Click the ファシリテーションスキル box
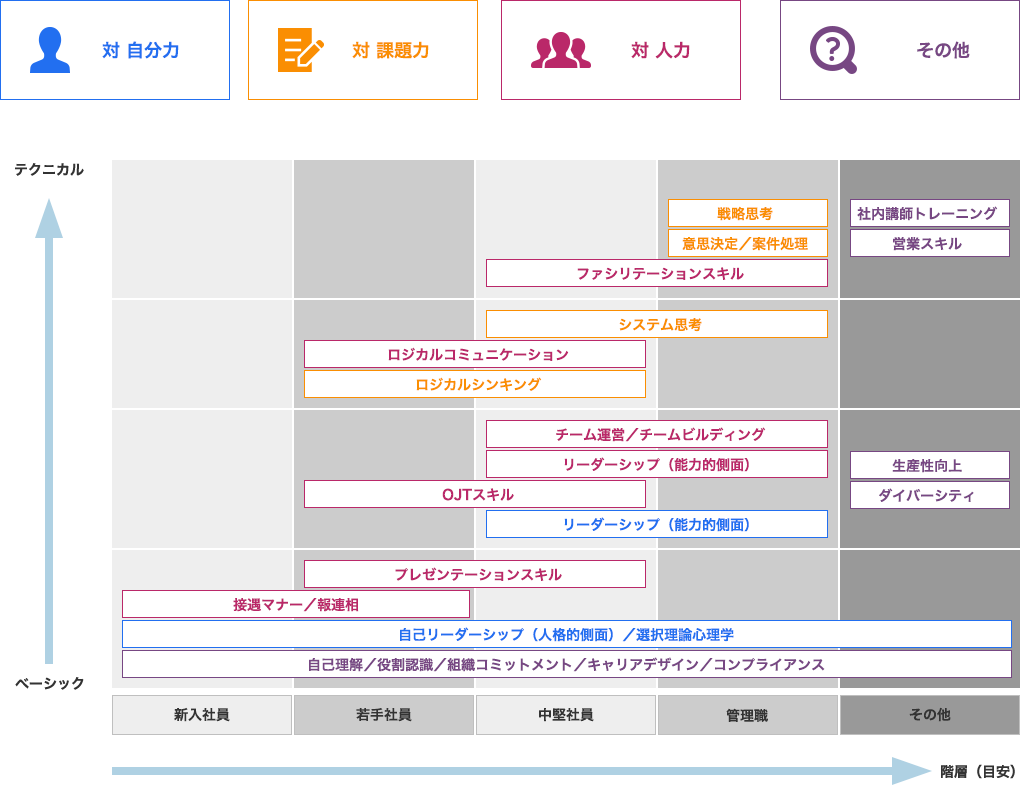The image size is (1020, 785). (x=657, y=273)
